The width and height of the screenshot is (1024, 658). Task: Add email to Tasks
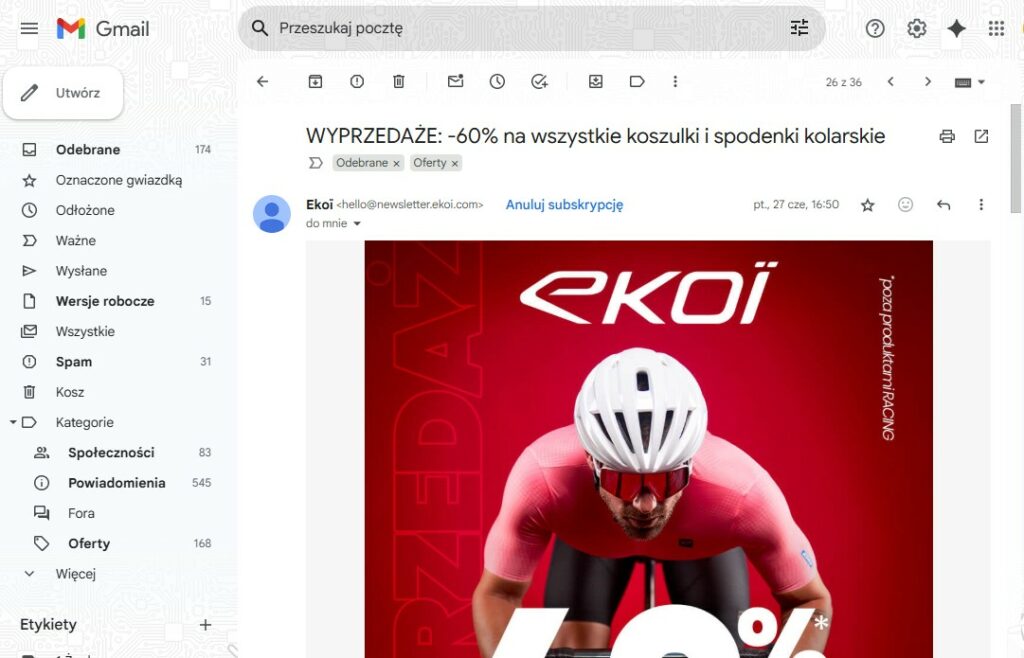(539, 82)
